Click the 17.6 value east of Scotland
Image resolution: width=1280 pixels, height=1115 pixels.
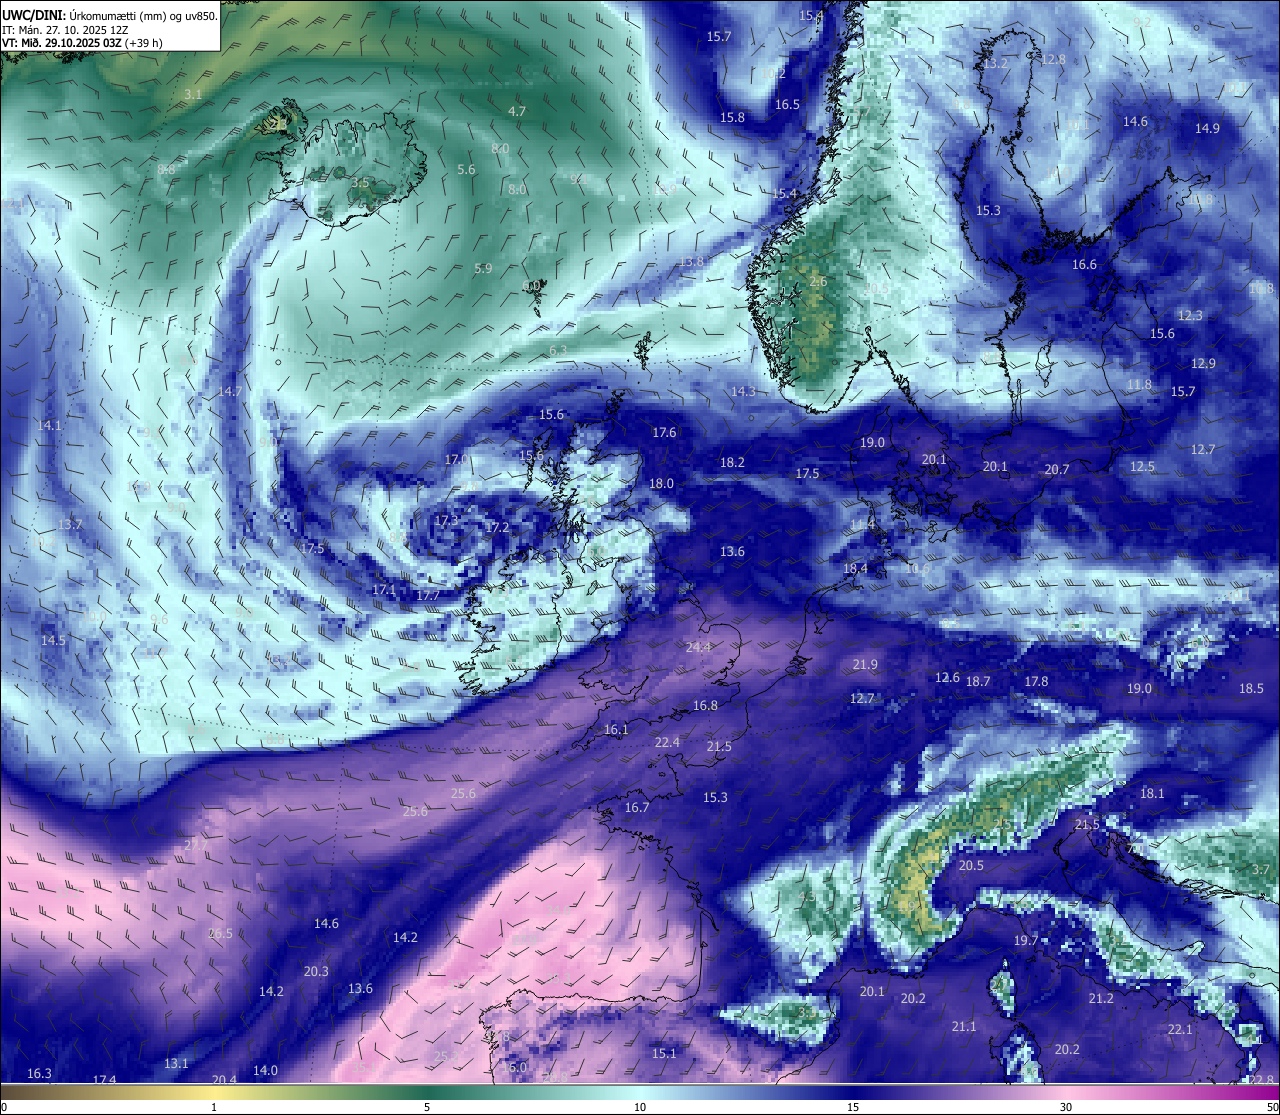[x=664, y=432]
